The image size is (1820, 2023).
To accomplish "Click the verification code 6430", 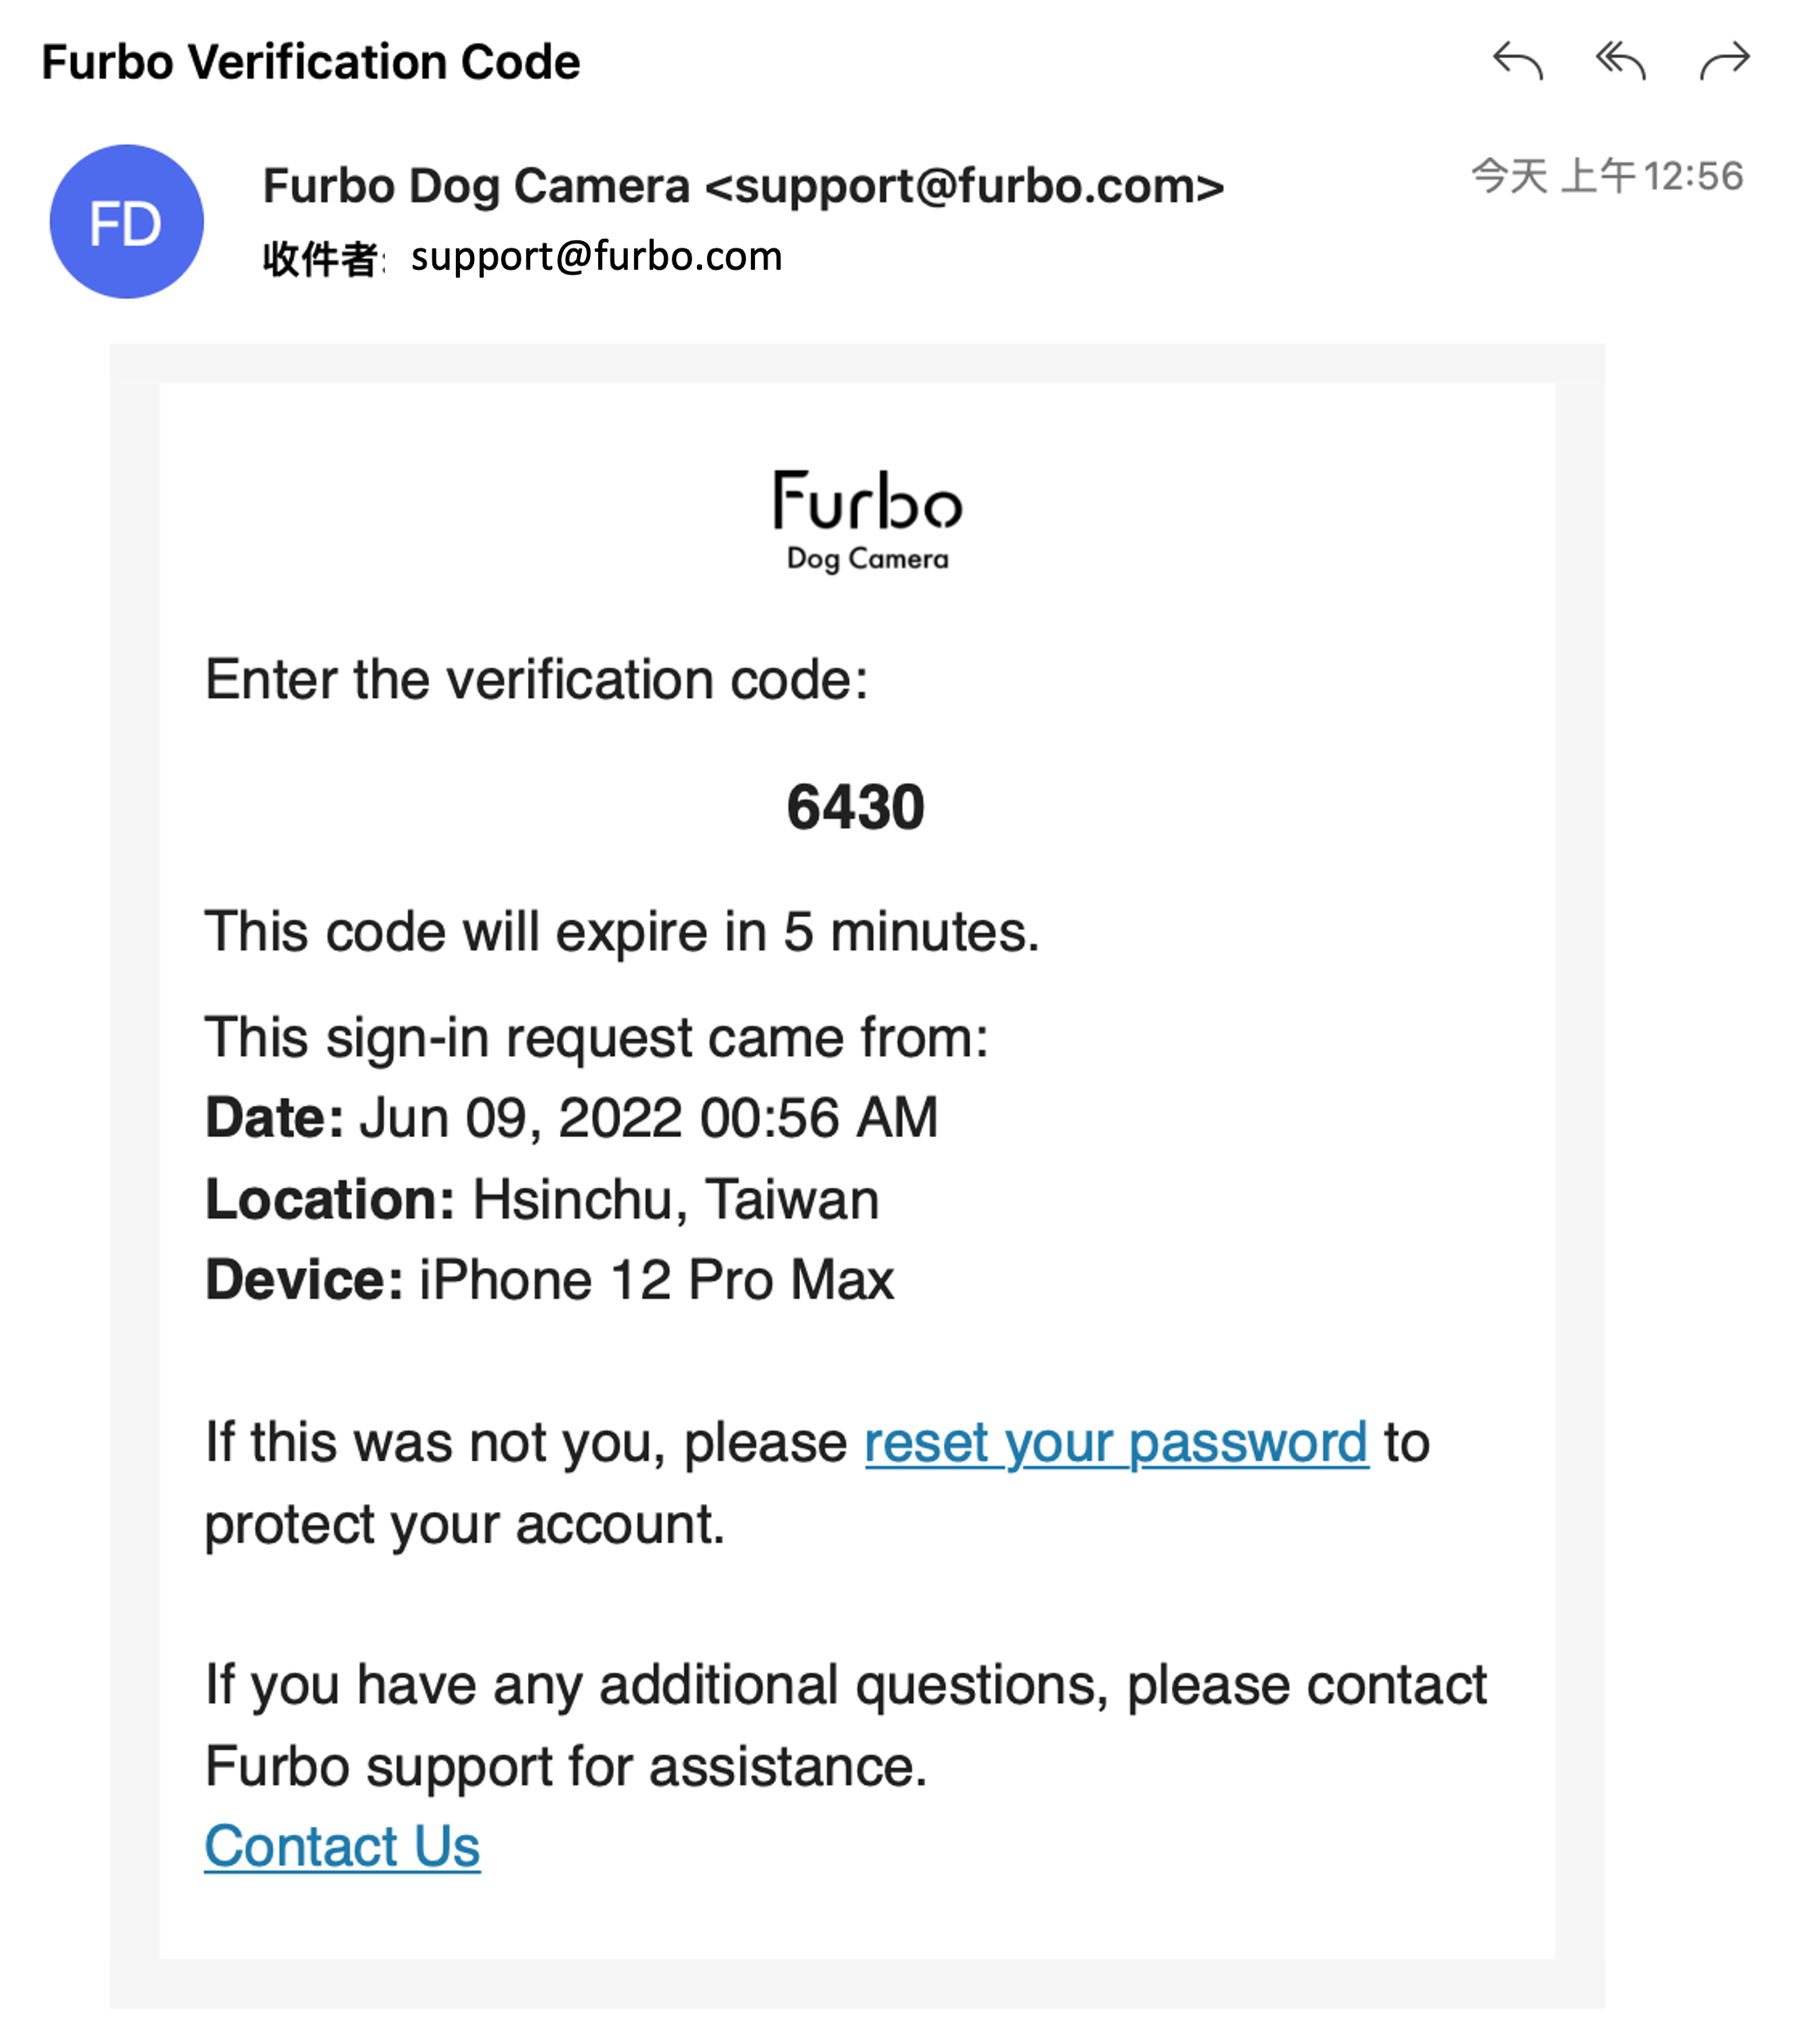I will tap(855, 808).
